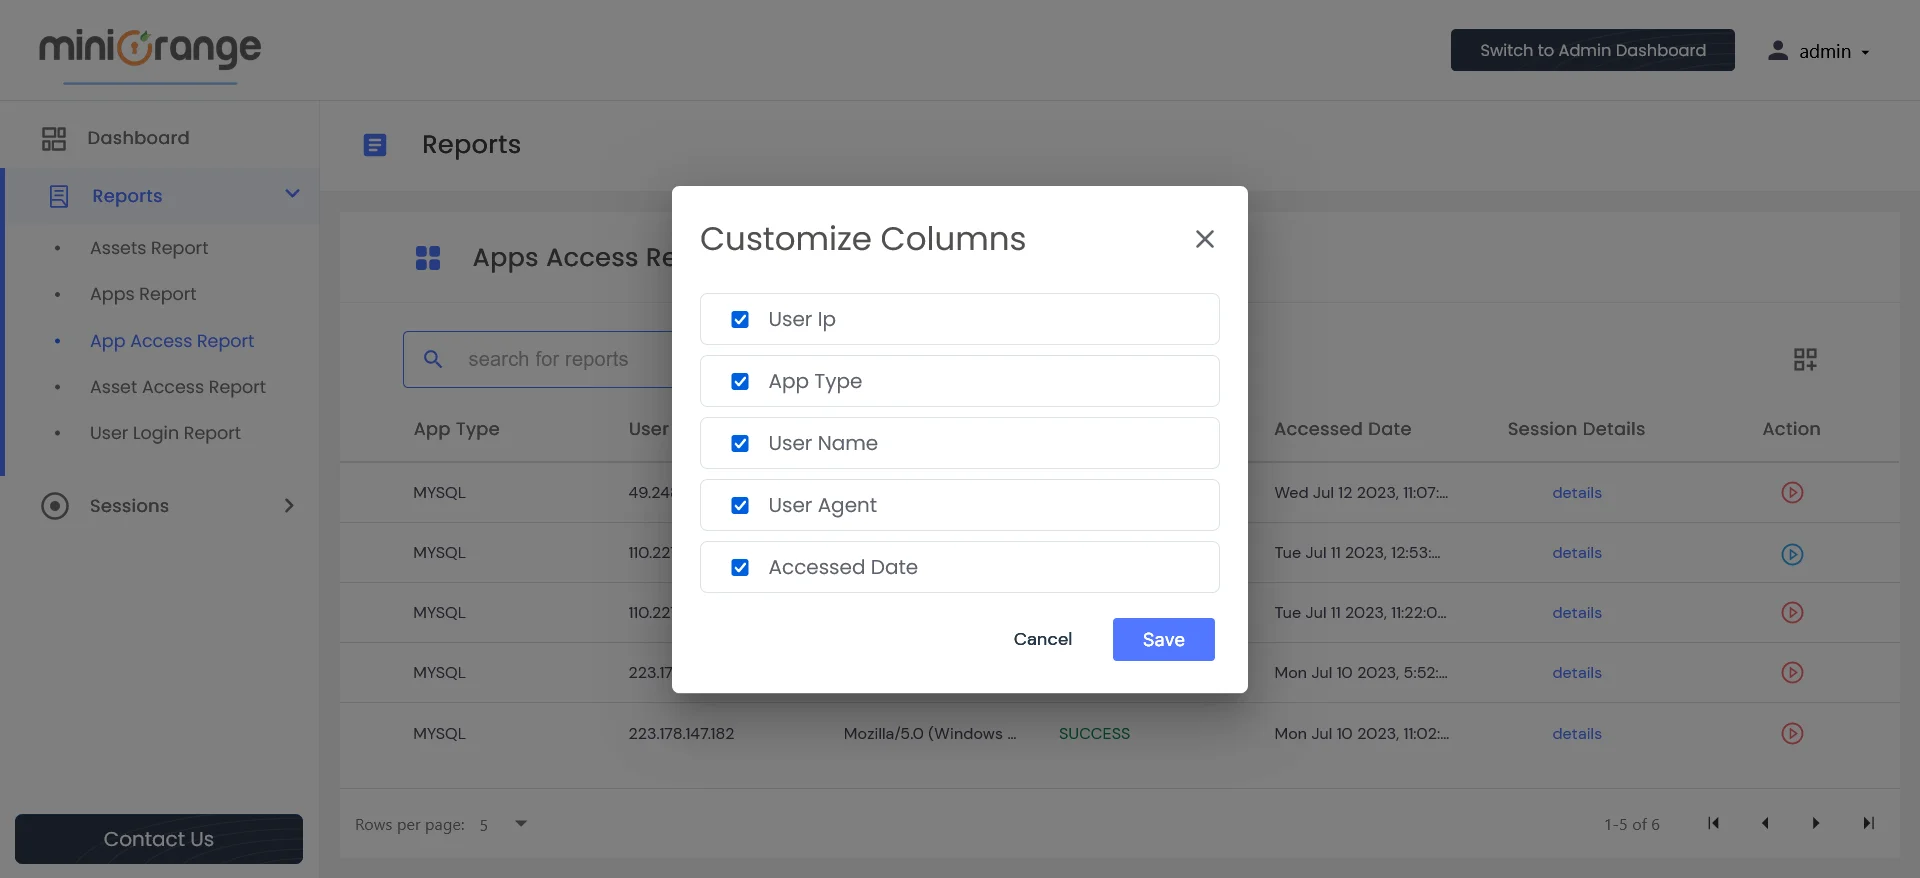Open Apps Report in sidebar
This screenshot has height=878, width=1920.
point(143,294)
